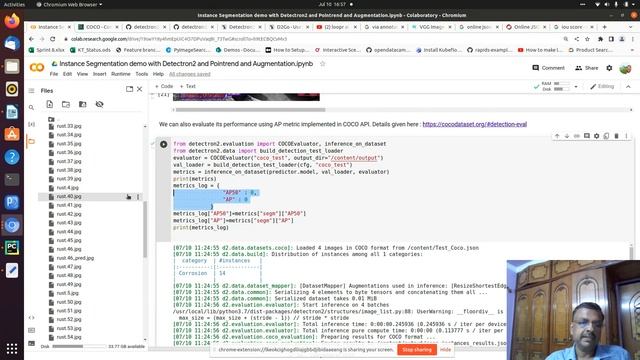This screenshot has width=640, height=360.
Task: Collapse the notebook header chevron
Action: [x=628, y=87]
